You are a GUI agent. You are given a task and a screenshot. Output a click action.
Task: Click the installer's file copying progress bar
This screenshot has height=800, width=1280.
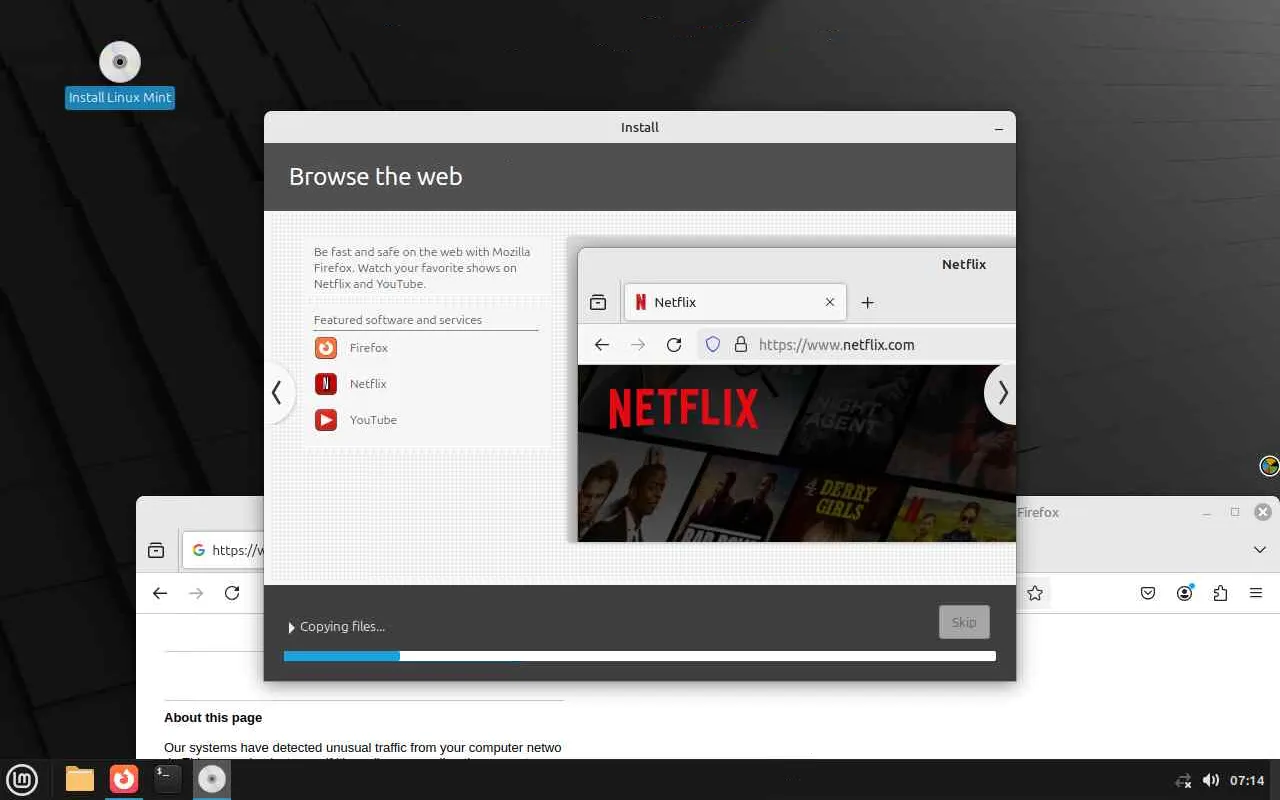(x=640, y=656)
